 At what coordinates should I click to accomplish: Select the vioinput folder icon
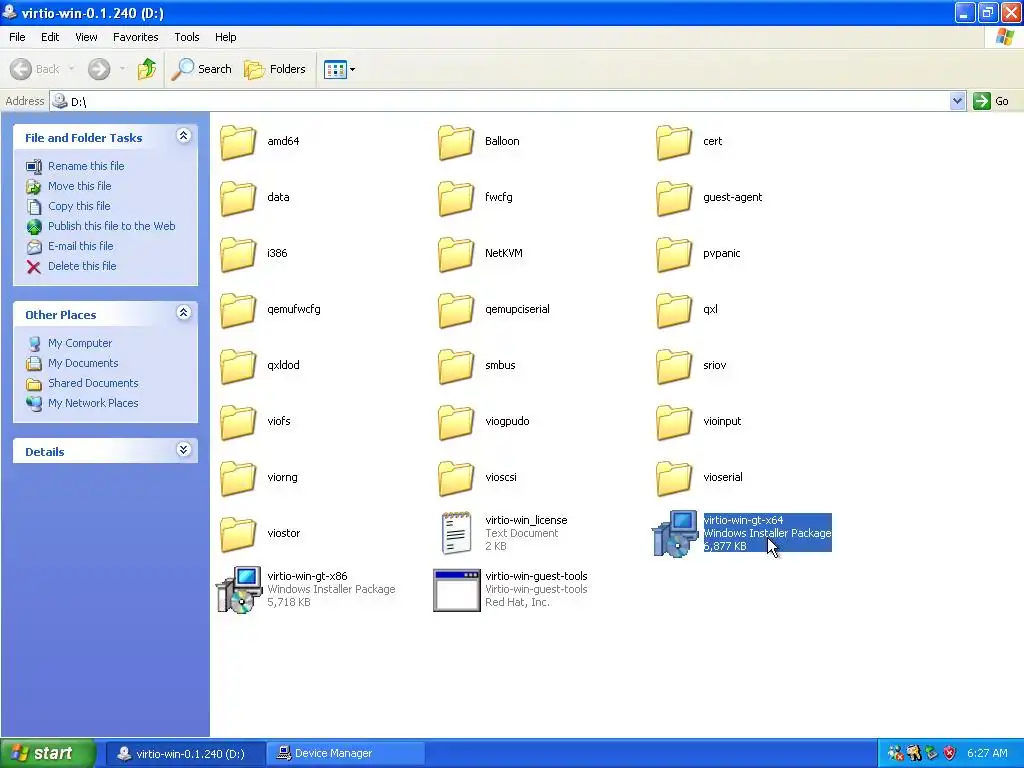click(x=674, y=423)
